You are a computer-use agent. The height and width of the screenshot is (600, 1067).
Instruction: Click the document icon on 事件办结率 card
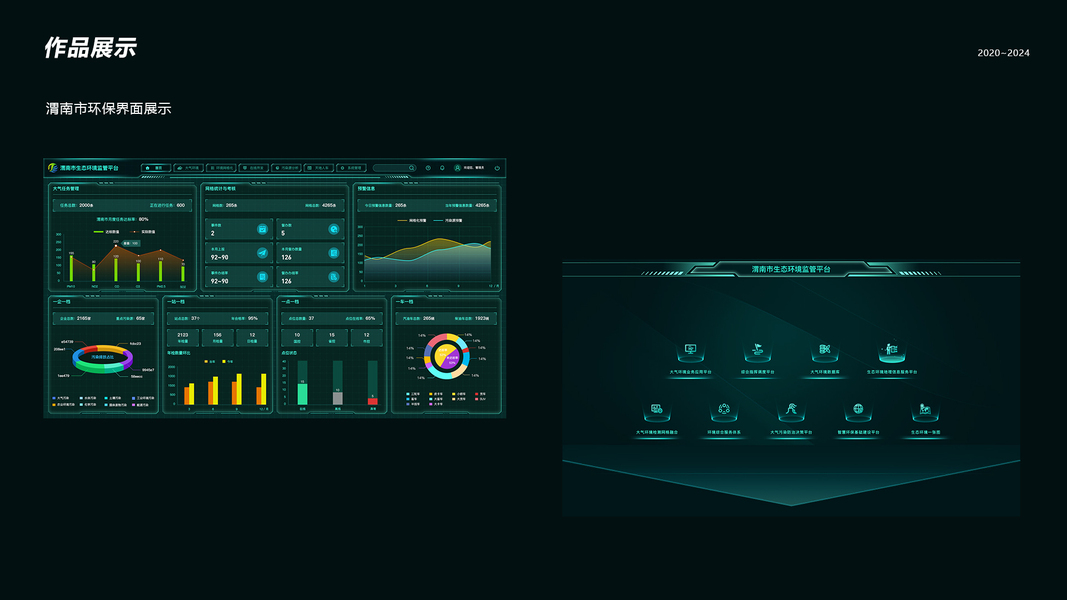tap(262, 277)
